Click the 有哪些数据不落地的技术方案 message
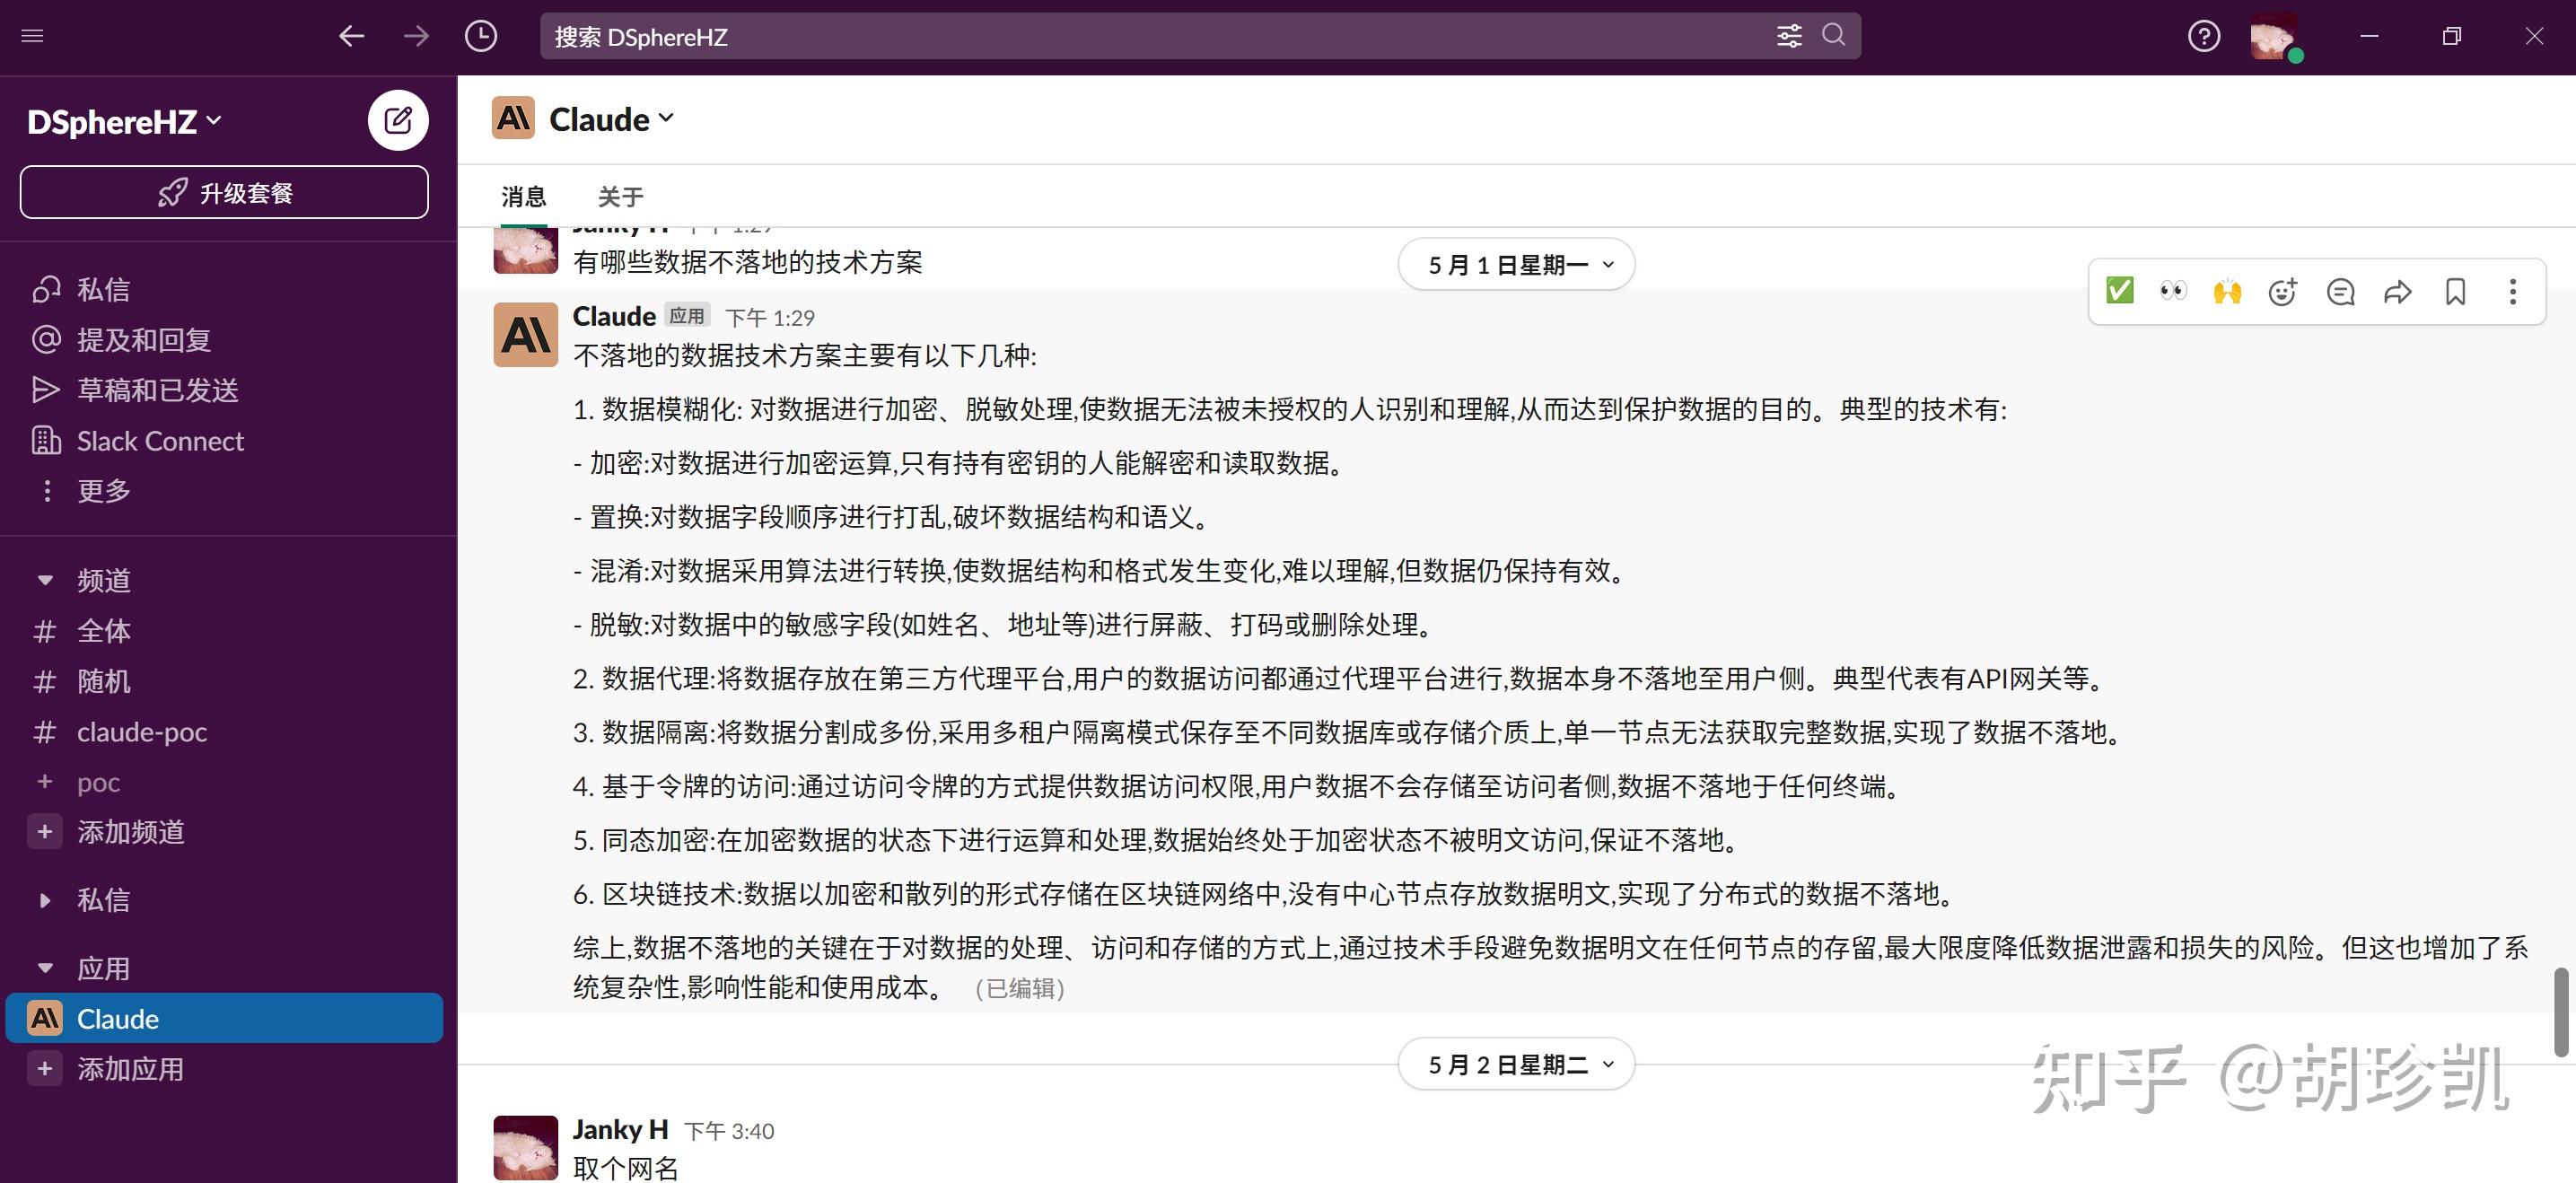Screen dimensions: 2576x1183 click(748, 262)
